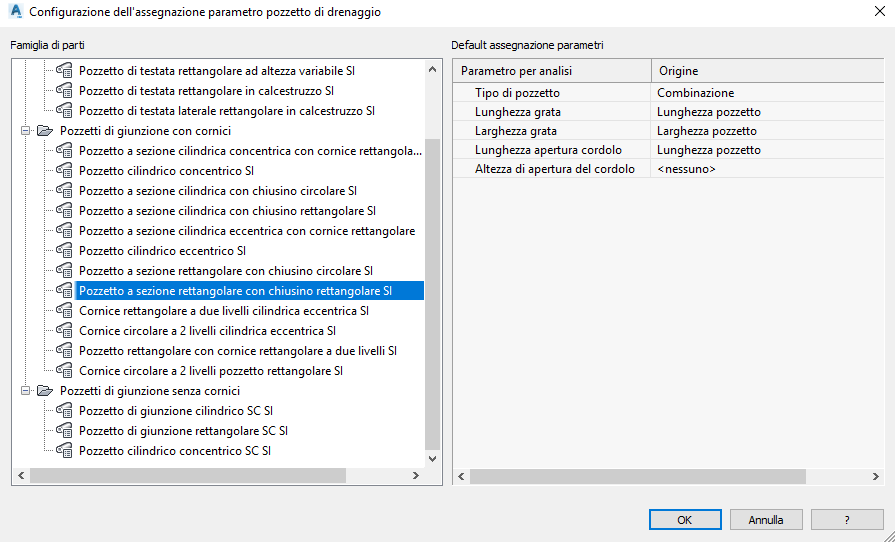Select Pozzetto di giunzione cilindrico SC SI
895x542 pixels.
[x=176, y=411]
